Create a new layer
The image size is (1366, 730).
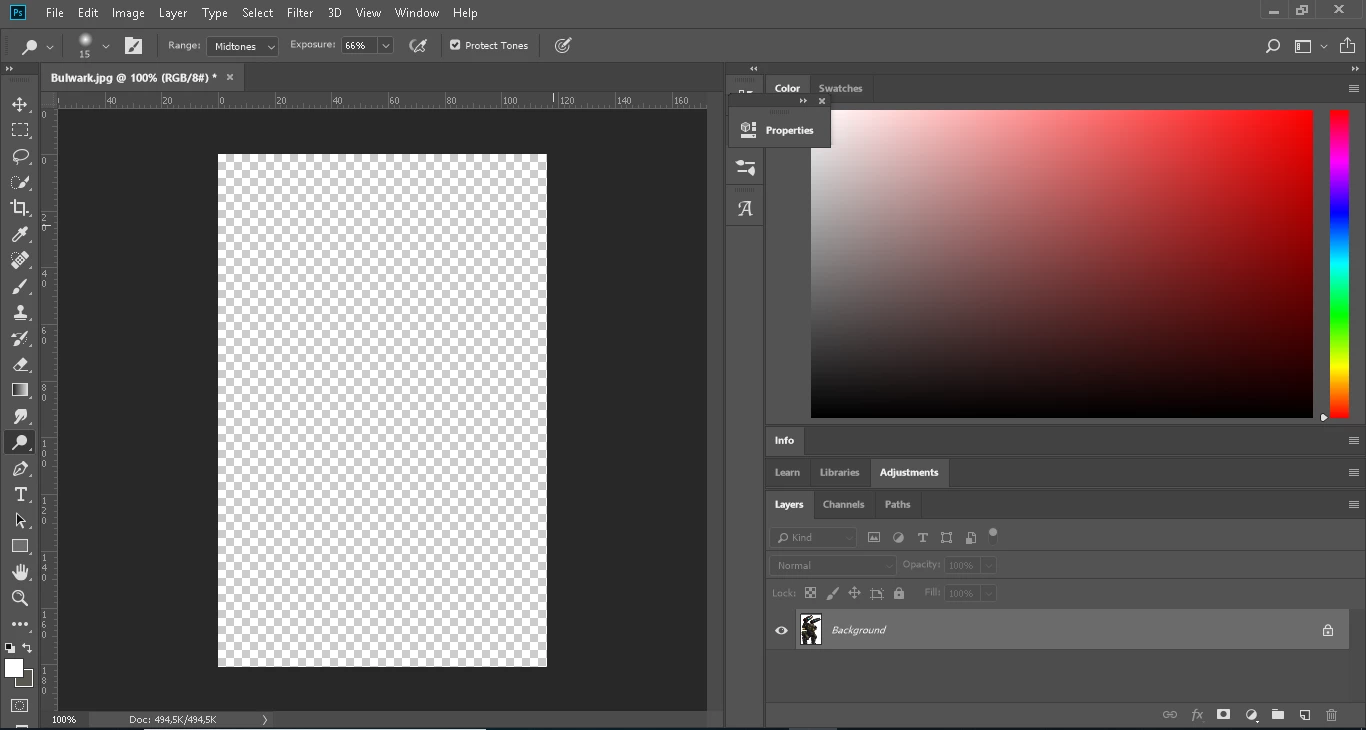(x=1305, y=715)
